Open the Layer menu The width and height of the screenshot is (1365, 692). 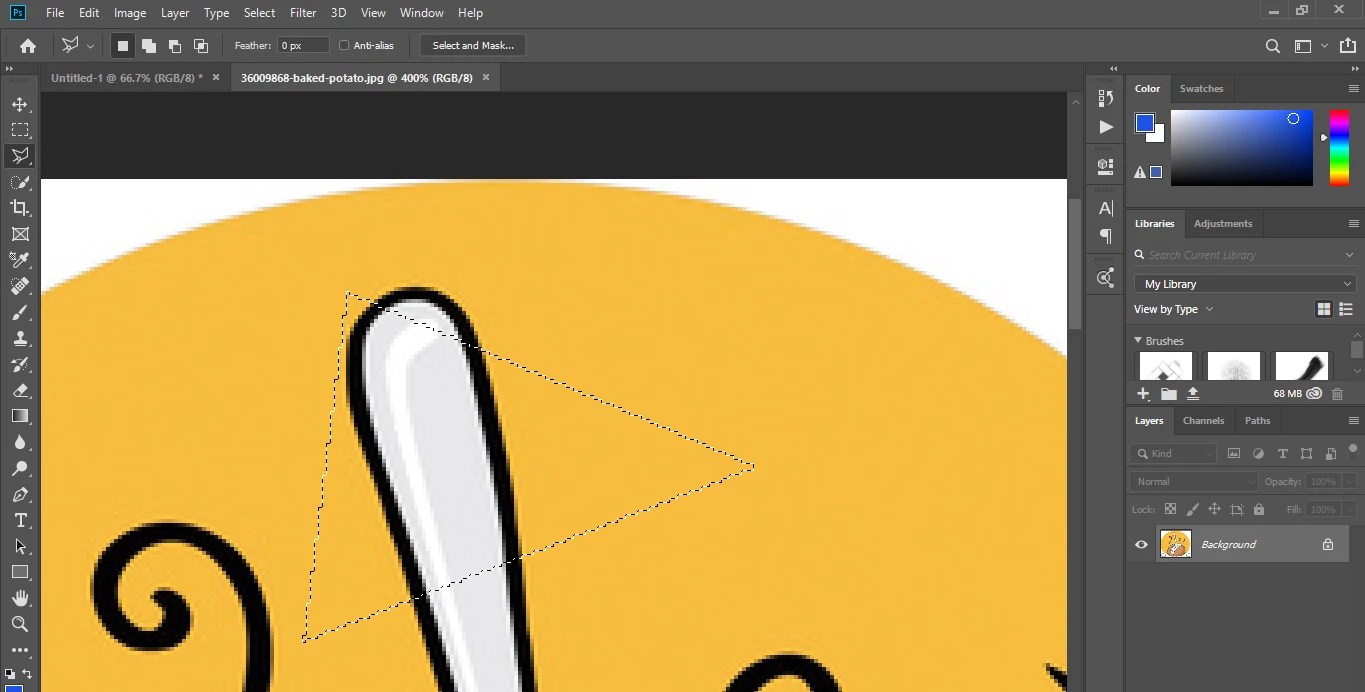(x=175, y=13)
